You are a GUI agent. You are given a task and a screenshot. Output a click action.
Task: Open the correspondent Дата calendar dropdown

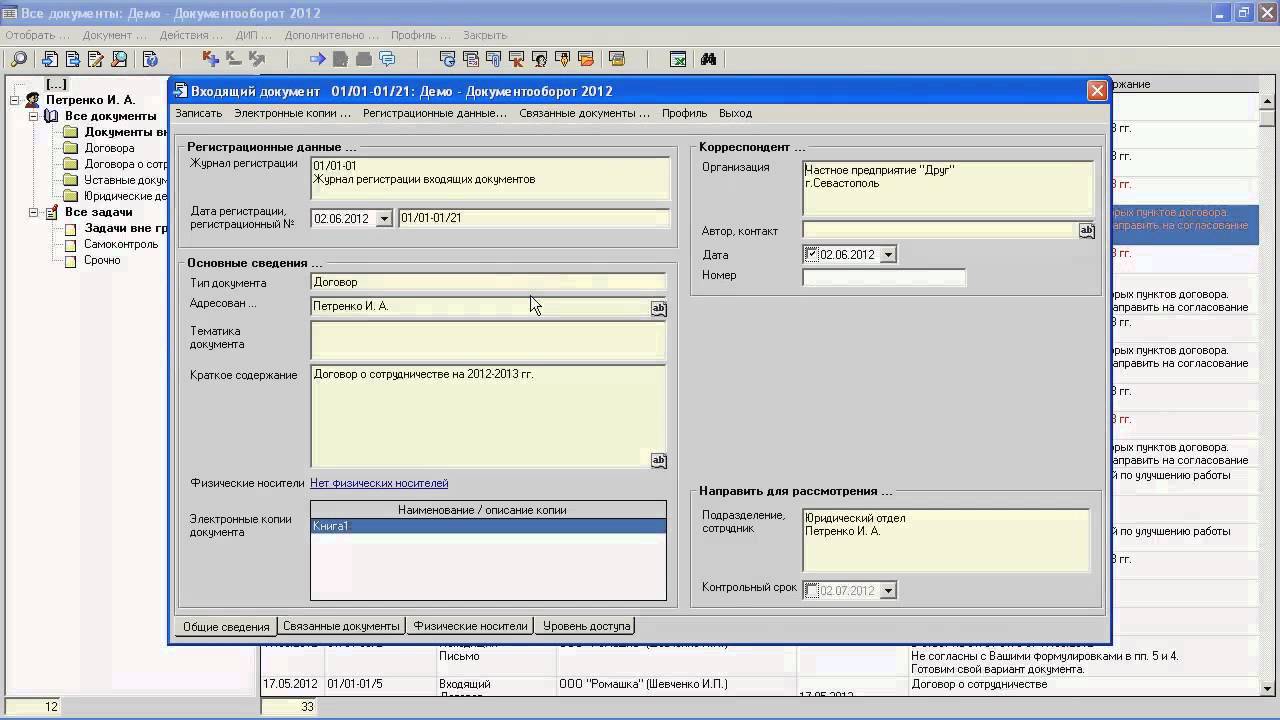(888, 255)
